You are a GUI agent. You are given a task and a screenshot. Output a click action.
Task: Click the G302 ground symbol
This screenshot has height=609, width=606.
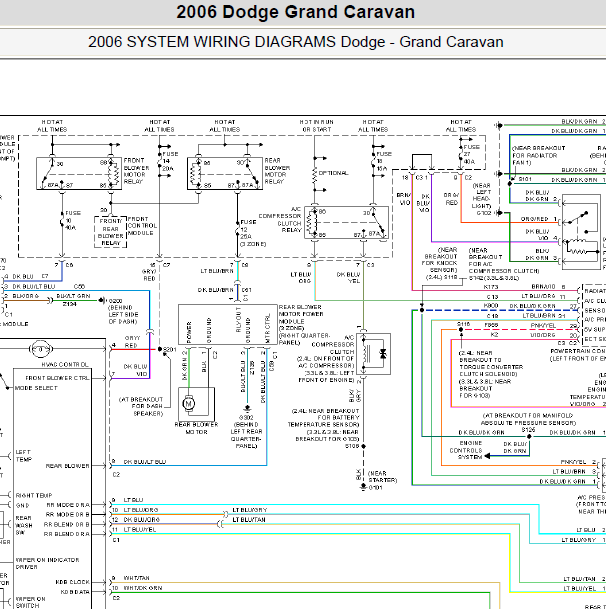247,409
